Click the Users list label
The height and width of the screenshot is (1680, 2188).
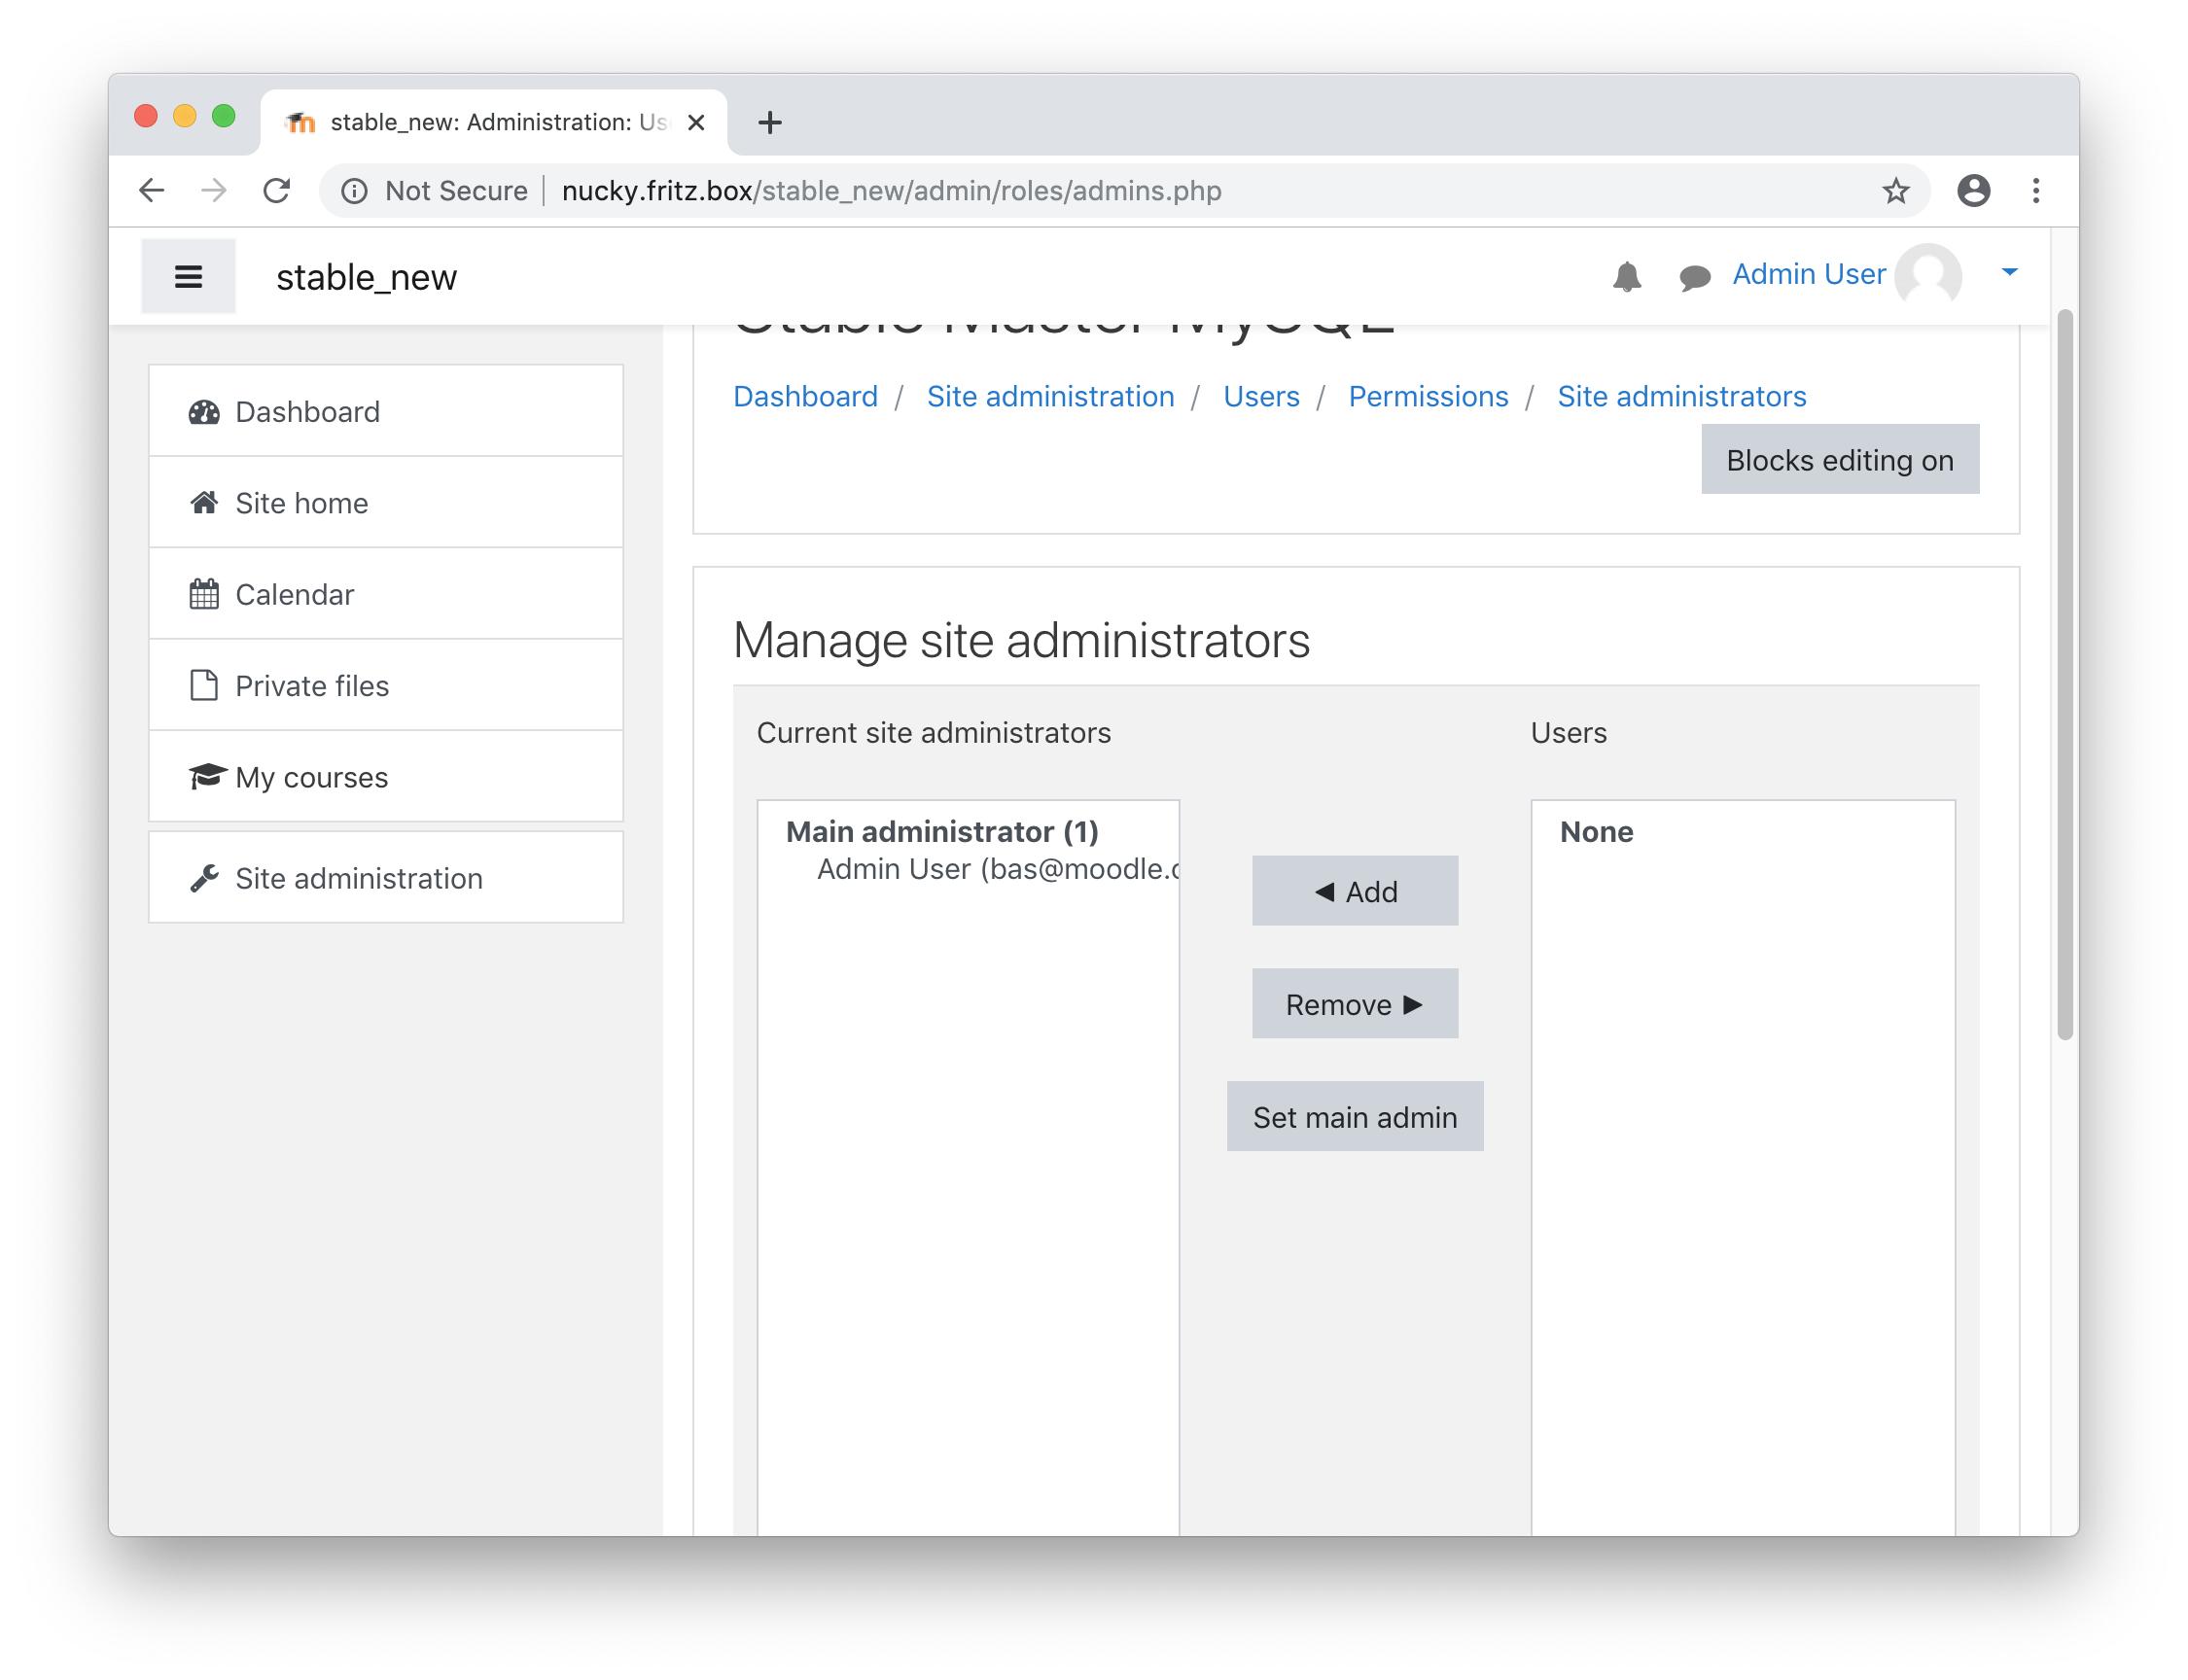(x=1568, y=733)
